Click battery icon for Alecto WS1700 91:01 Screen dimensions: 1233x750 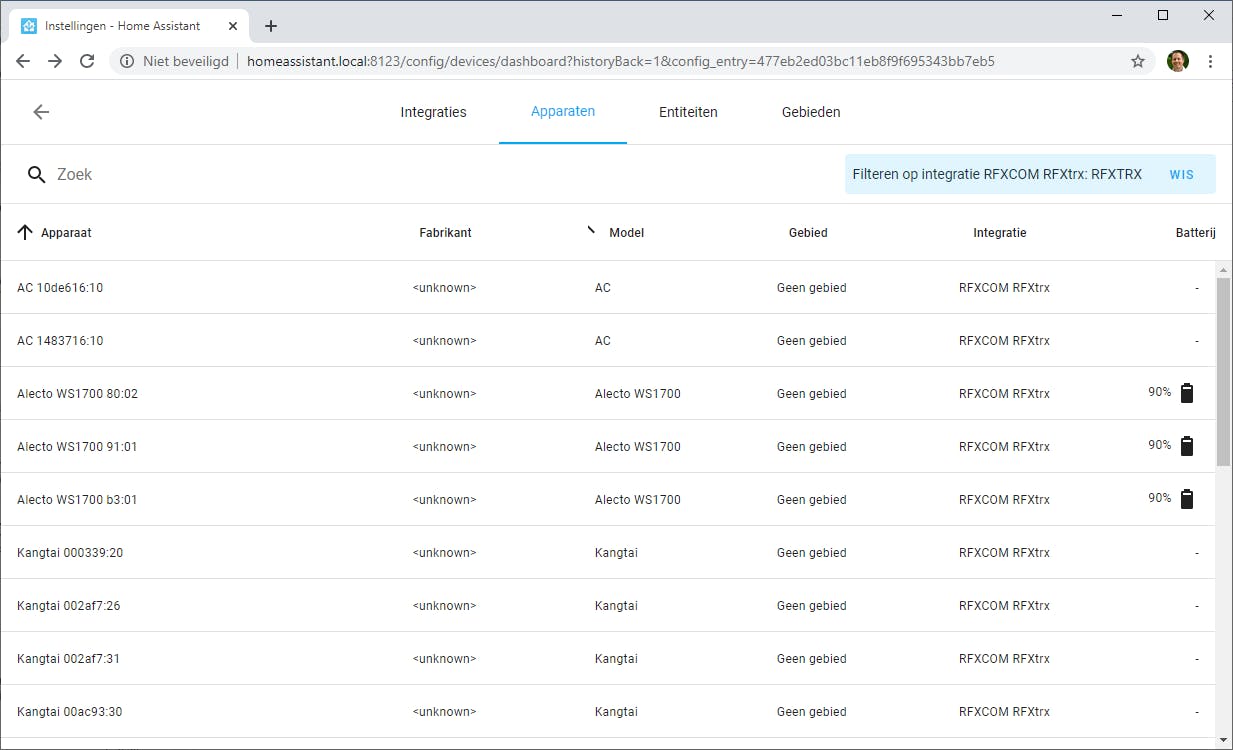pos(1187,446)
